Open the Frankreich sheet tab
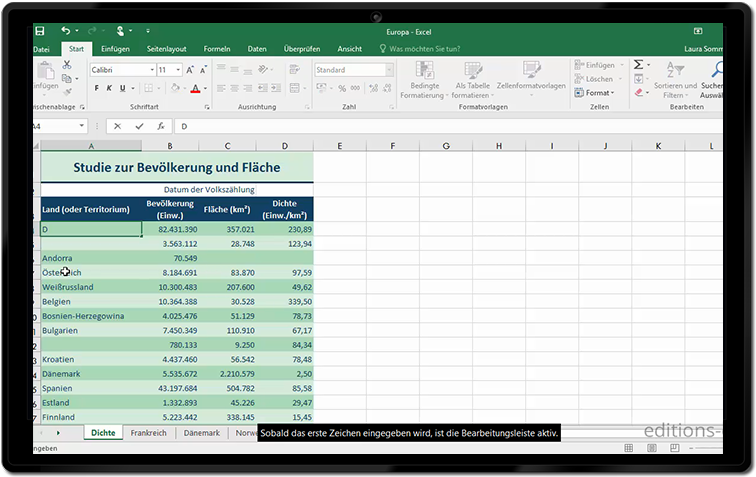The width and height of the screenshot is (756, 477). tap(148, 433)
